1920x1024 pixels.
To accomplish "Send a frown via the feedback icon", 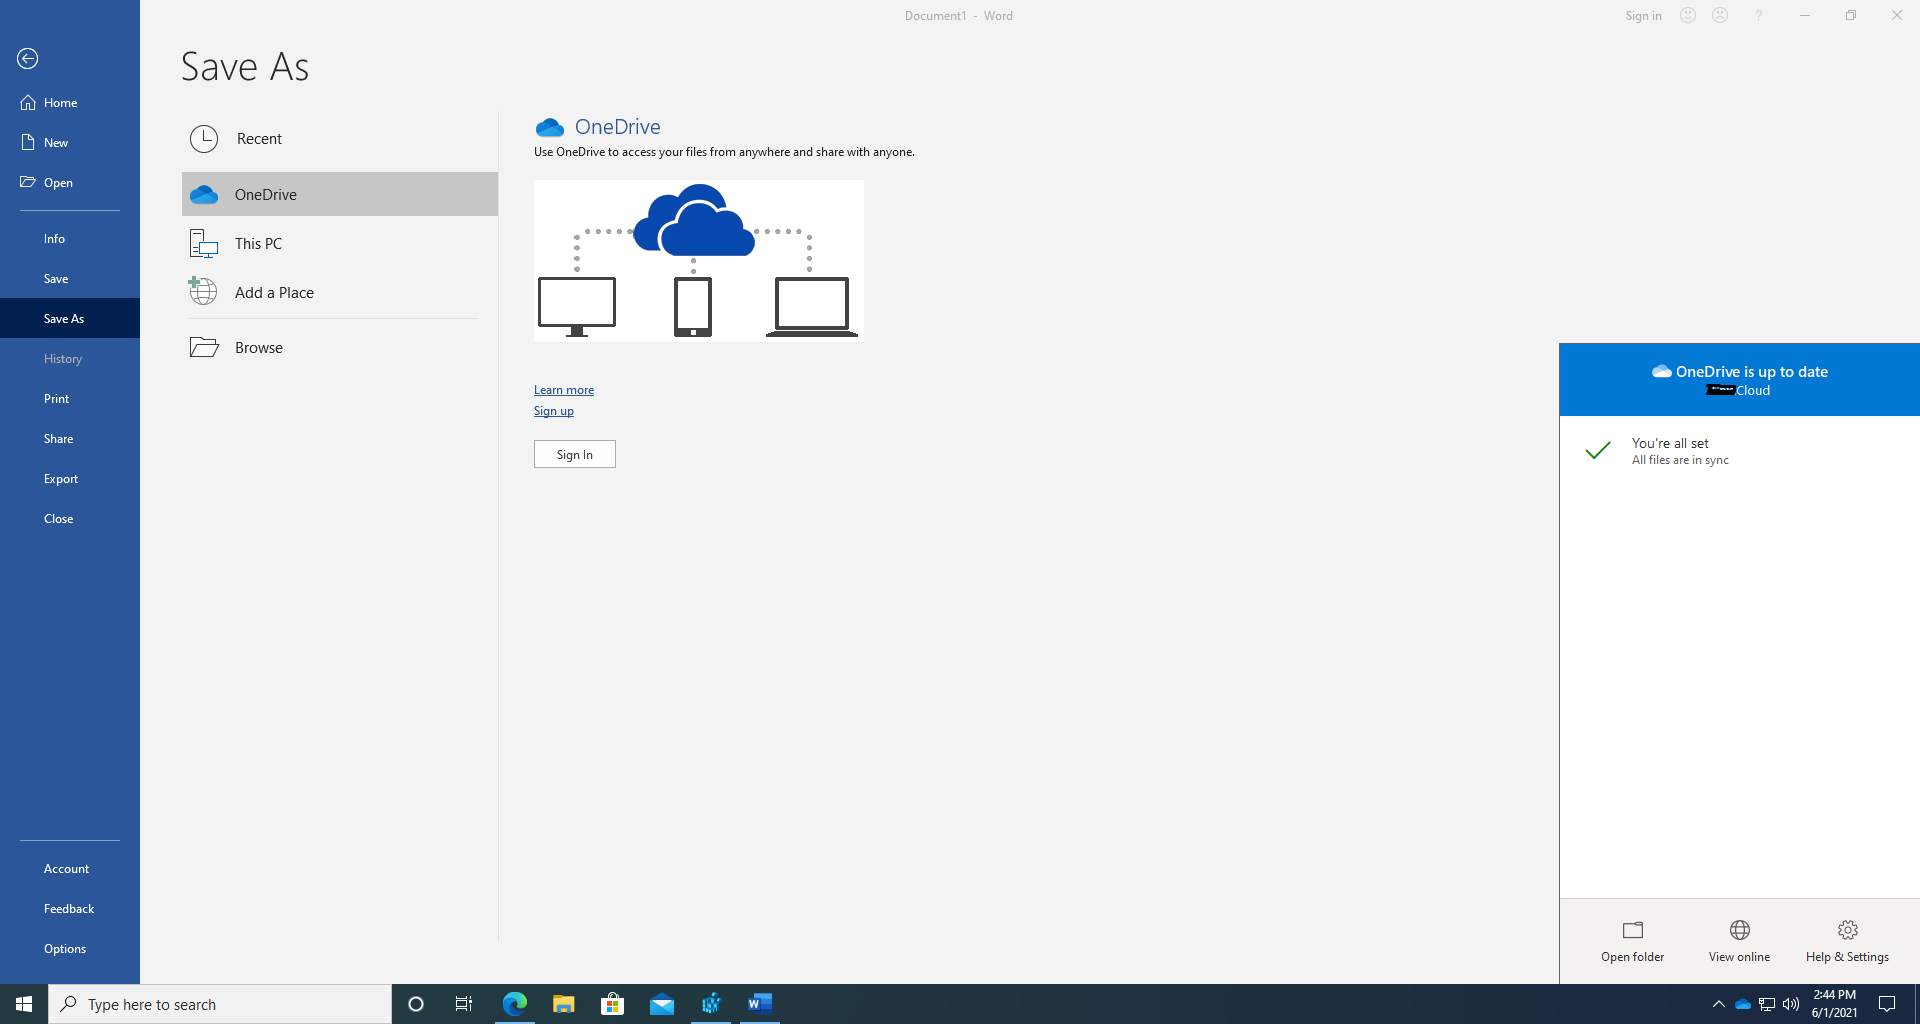I will point(1720,15).
